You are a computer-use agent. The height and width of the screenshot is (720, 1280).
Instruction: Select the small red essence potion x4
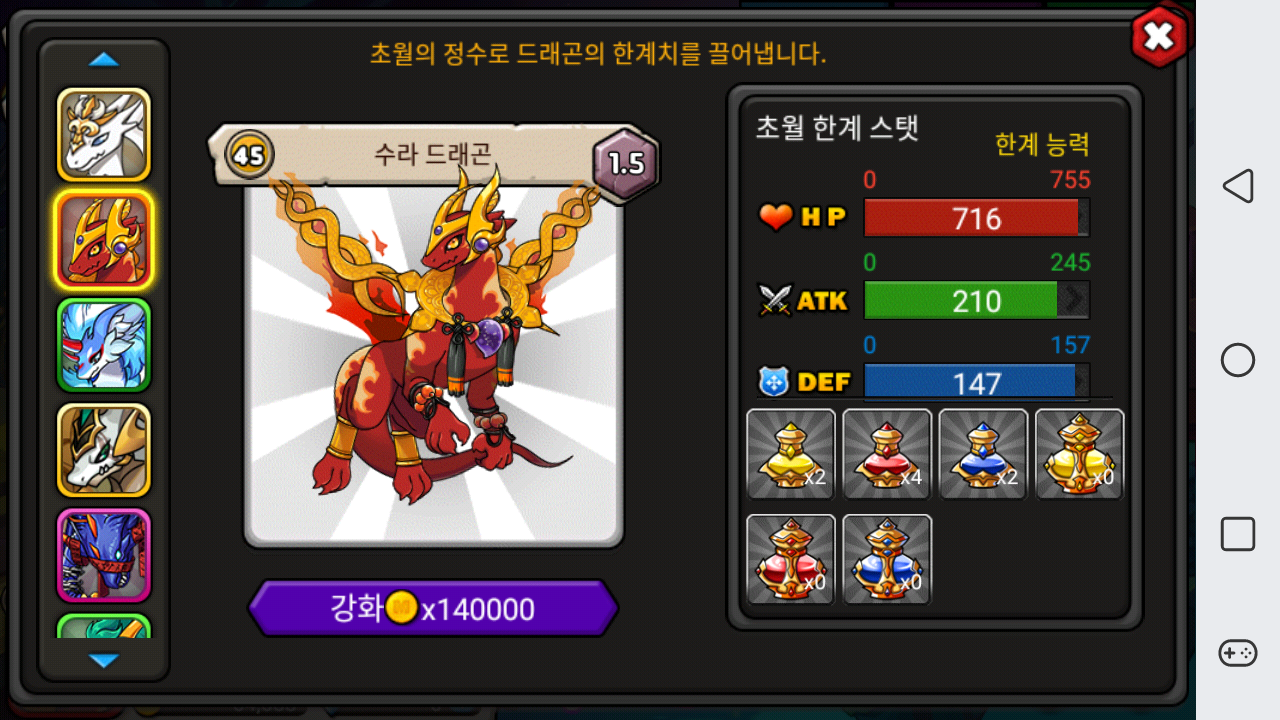coord(887,454)
